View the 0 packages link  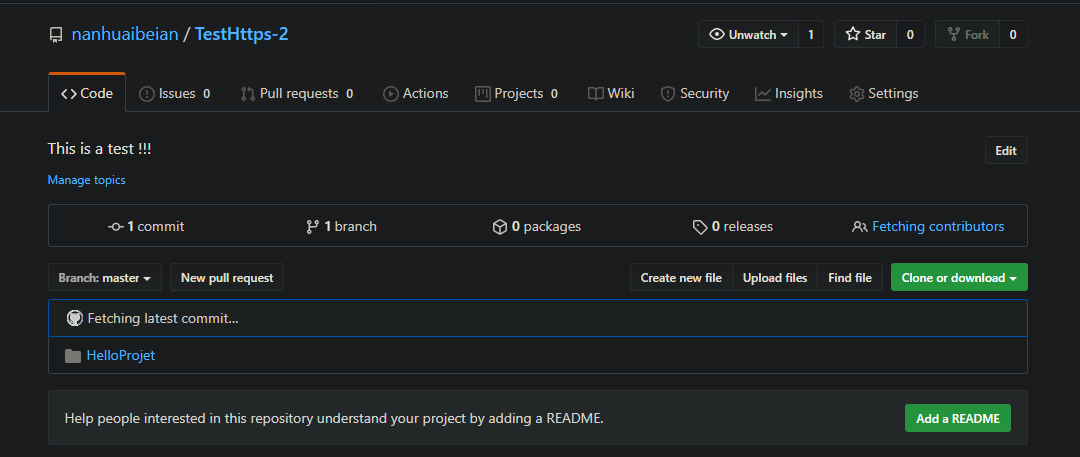[537, 226]
